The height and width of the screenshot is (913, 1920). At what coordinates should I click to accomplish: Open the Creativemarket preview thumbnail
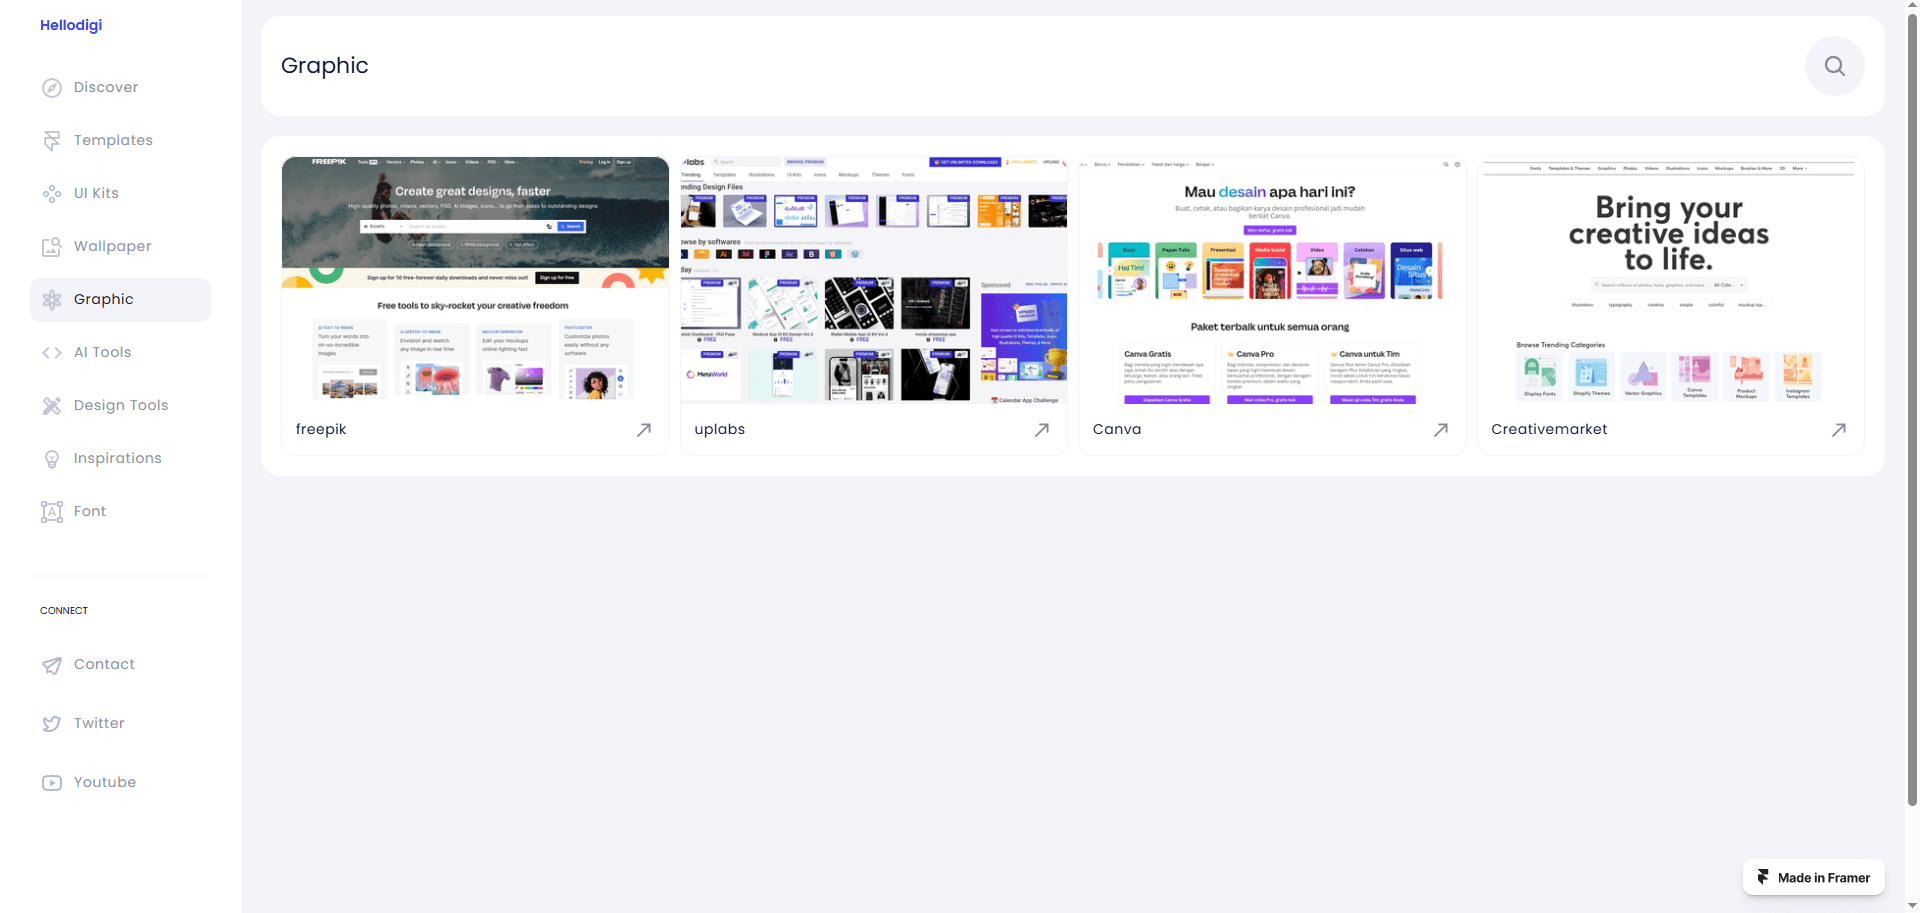pos(1670,280)
